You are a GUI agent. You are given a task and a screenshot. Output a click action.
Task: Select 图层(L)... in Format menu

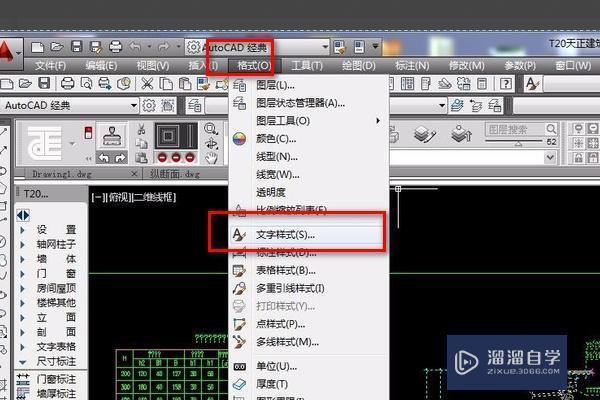309,85
